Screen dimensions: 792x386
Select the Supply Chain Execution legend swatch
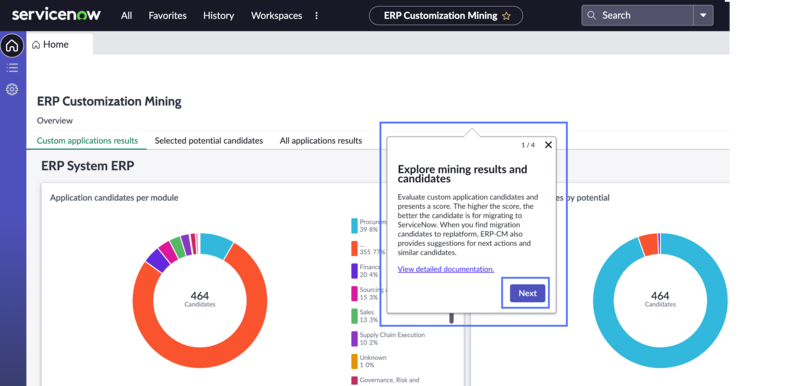pos(355,339)
